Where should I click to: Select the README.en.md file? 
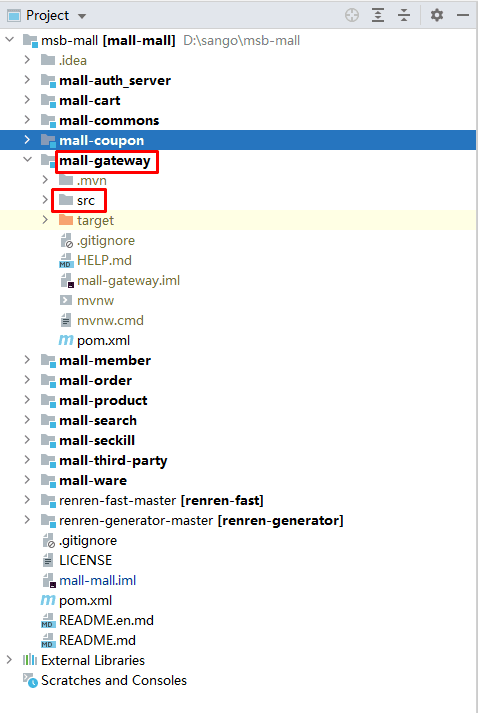pos(106,621)
